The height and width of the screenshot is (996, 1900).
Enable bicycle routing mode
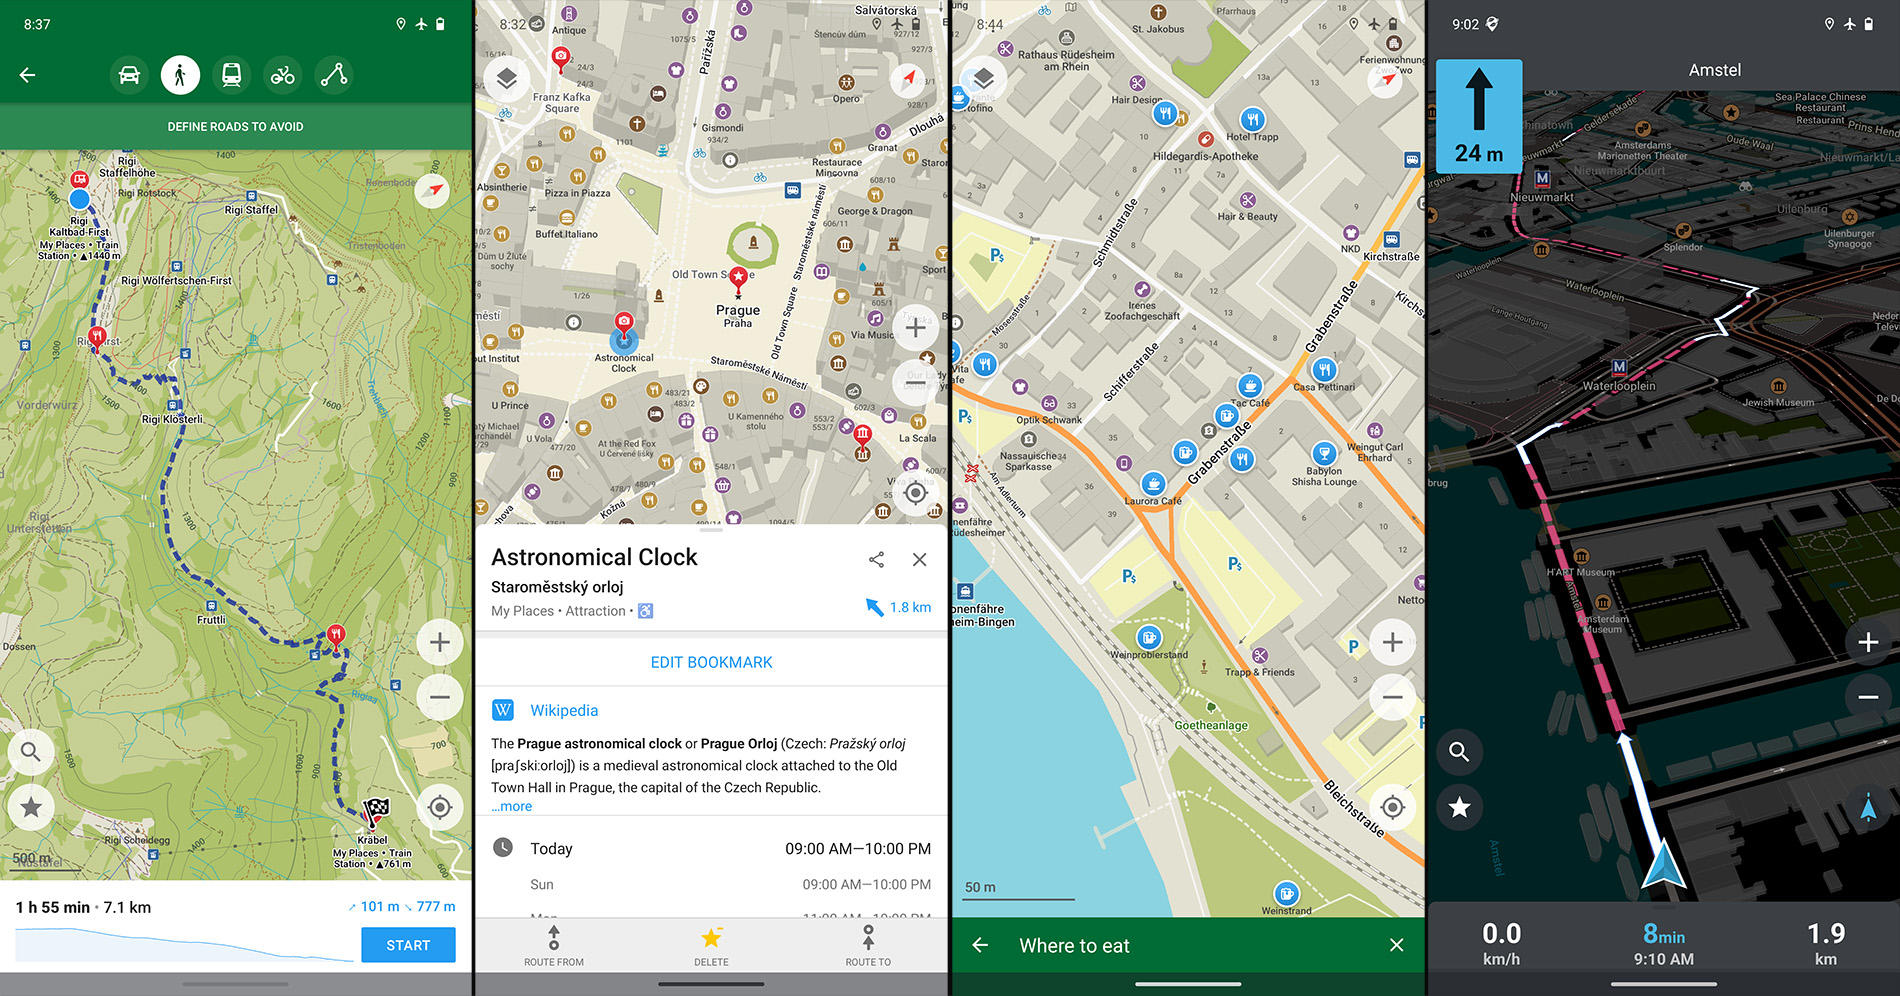click(x=282, y=74)
